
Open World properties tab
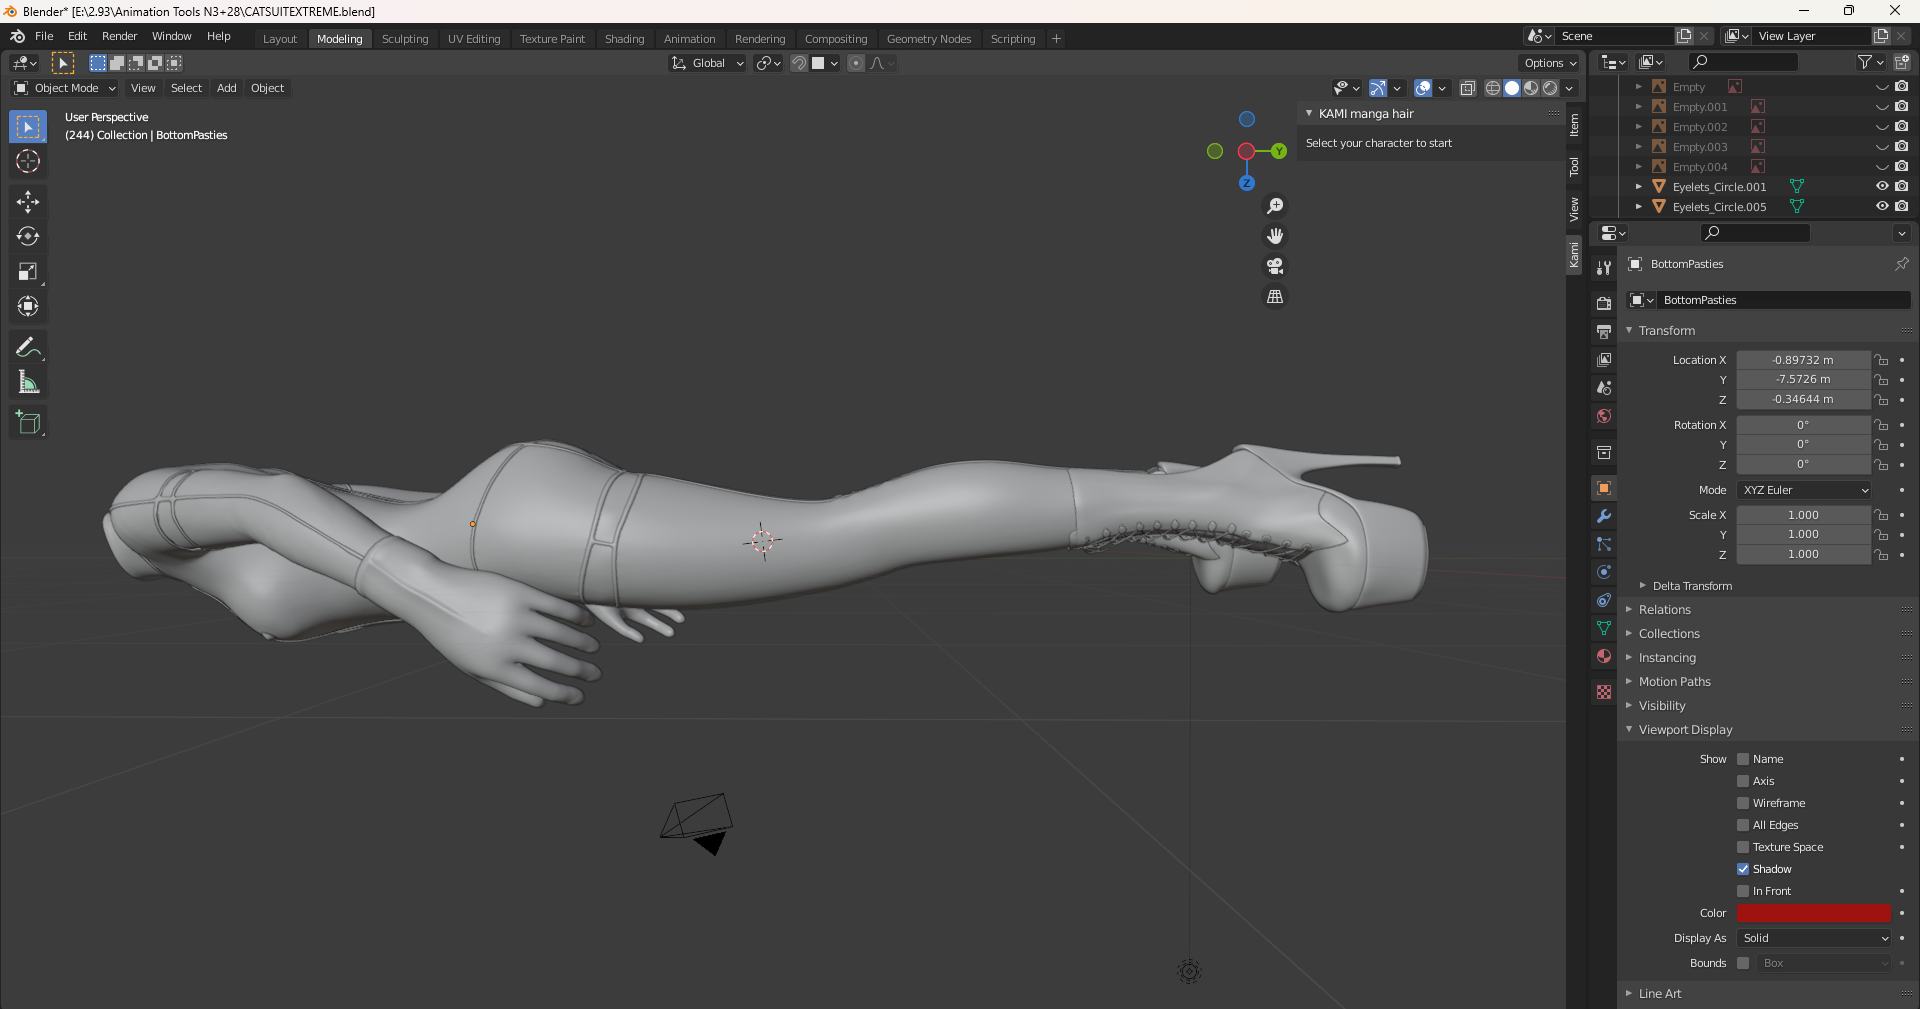pos(1604,416)
